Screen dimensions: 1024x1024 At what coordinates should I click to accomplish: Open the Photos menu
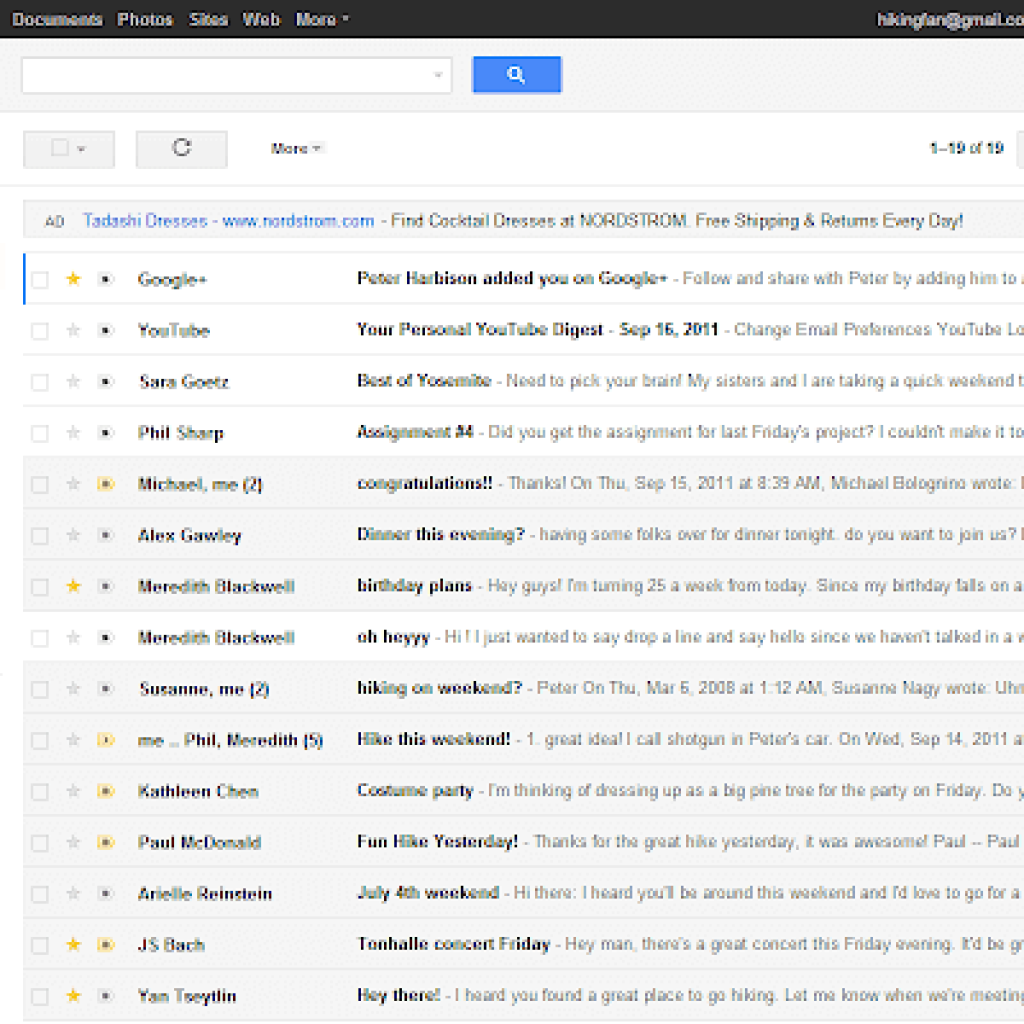click(145, 18)
